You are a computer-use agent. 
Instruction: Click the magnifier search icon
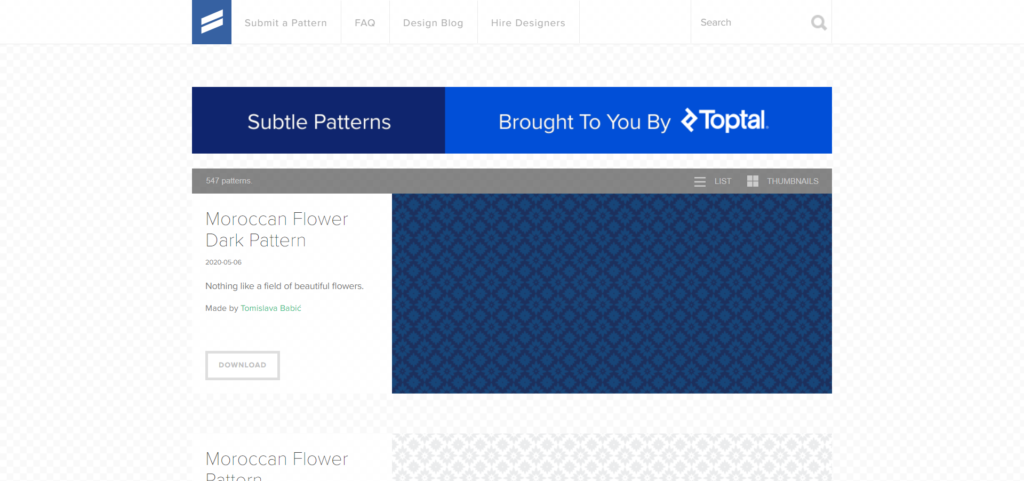(818, 23)
